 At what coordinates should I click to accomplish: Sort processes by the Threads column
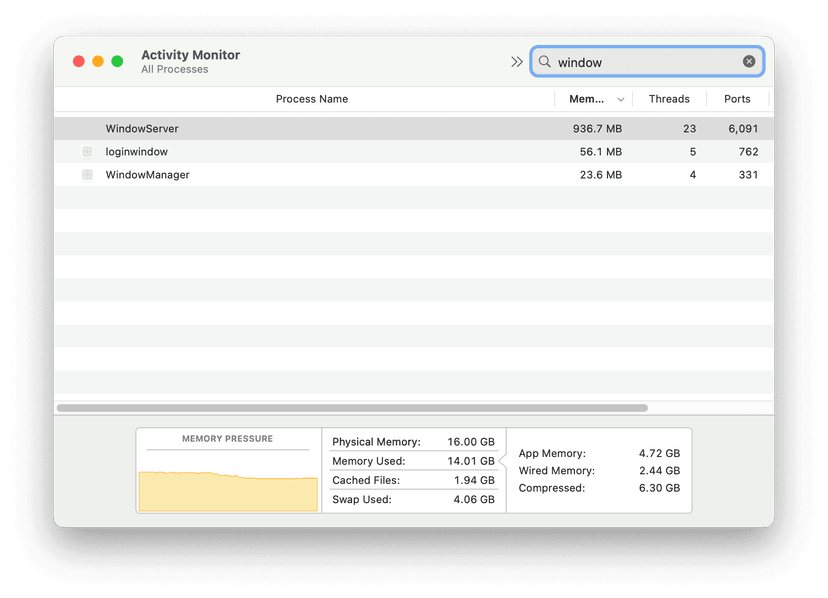[669, 99]
